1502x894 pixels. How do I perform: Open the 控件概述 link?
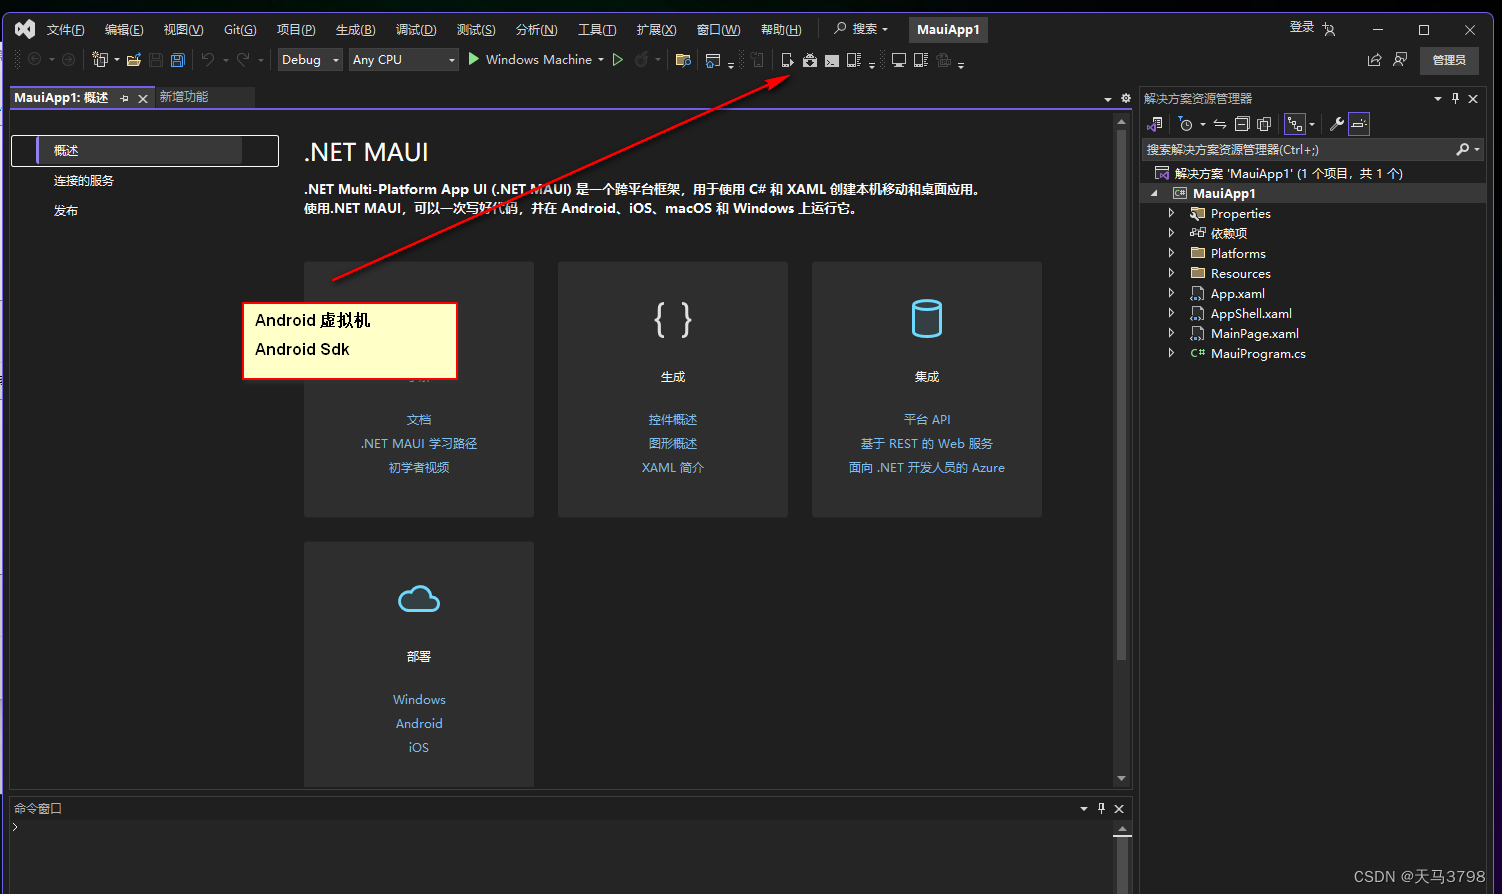[673, 420]
